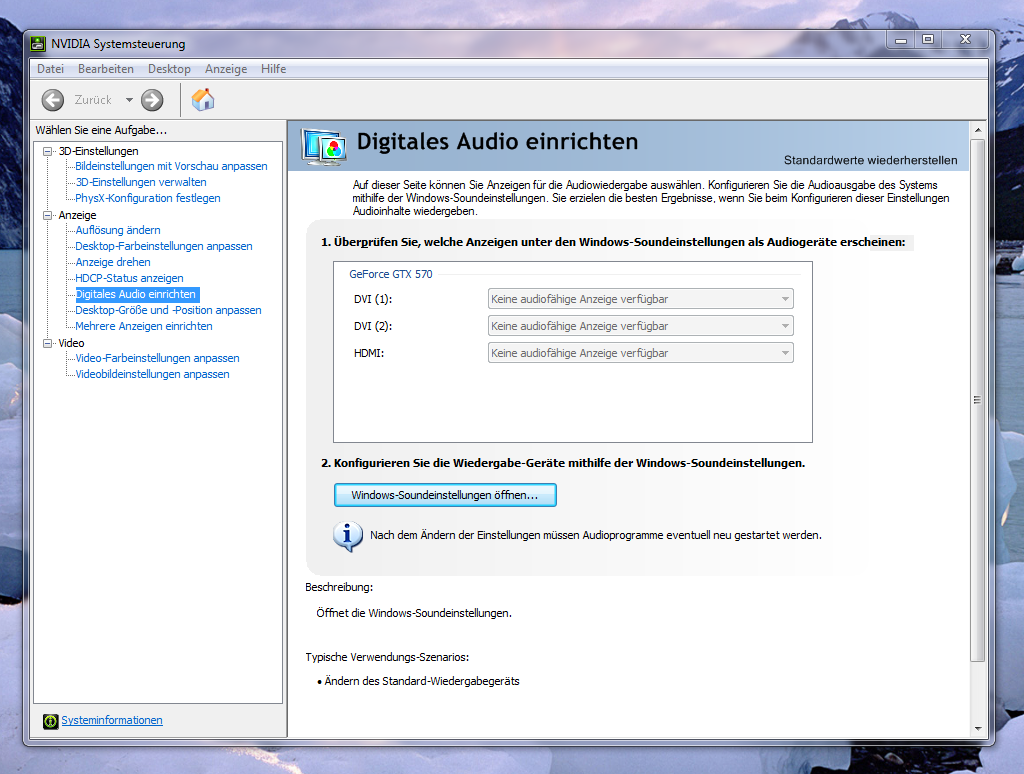Minimize the NVIDIA Systemsteuerung window
Viewport: 1024px width, 774px height.
click(901, 40)
